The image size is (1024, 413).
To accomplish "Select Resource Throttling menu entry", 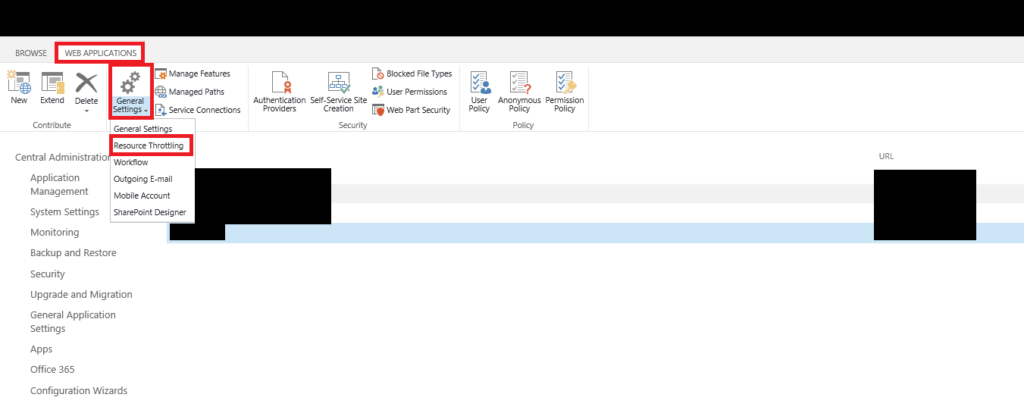I will (x=148, y=146).
